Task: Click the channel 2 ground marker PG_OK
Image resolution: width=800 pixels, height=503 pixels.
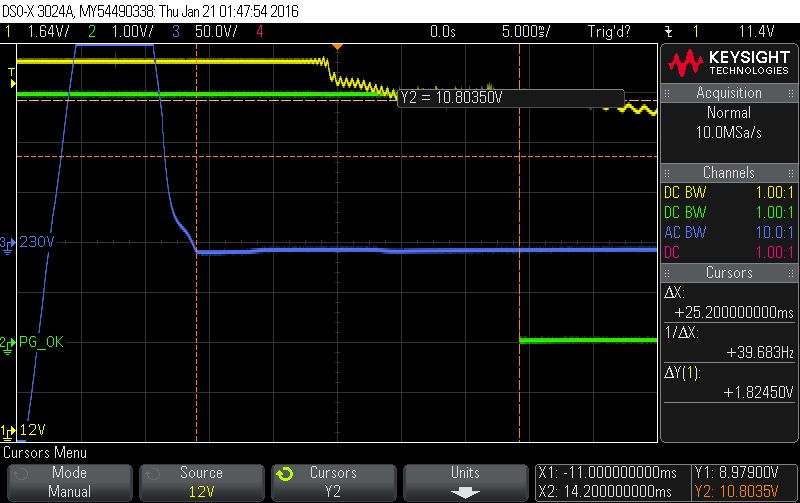Action: tap(32, 342)
